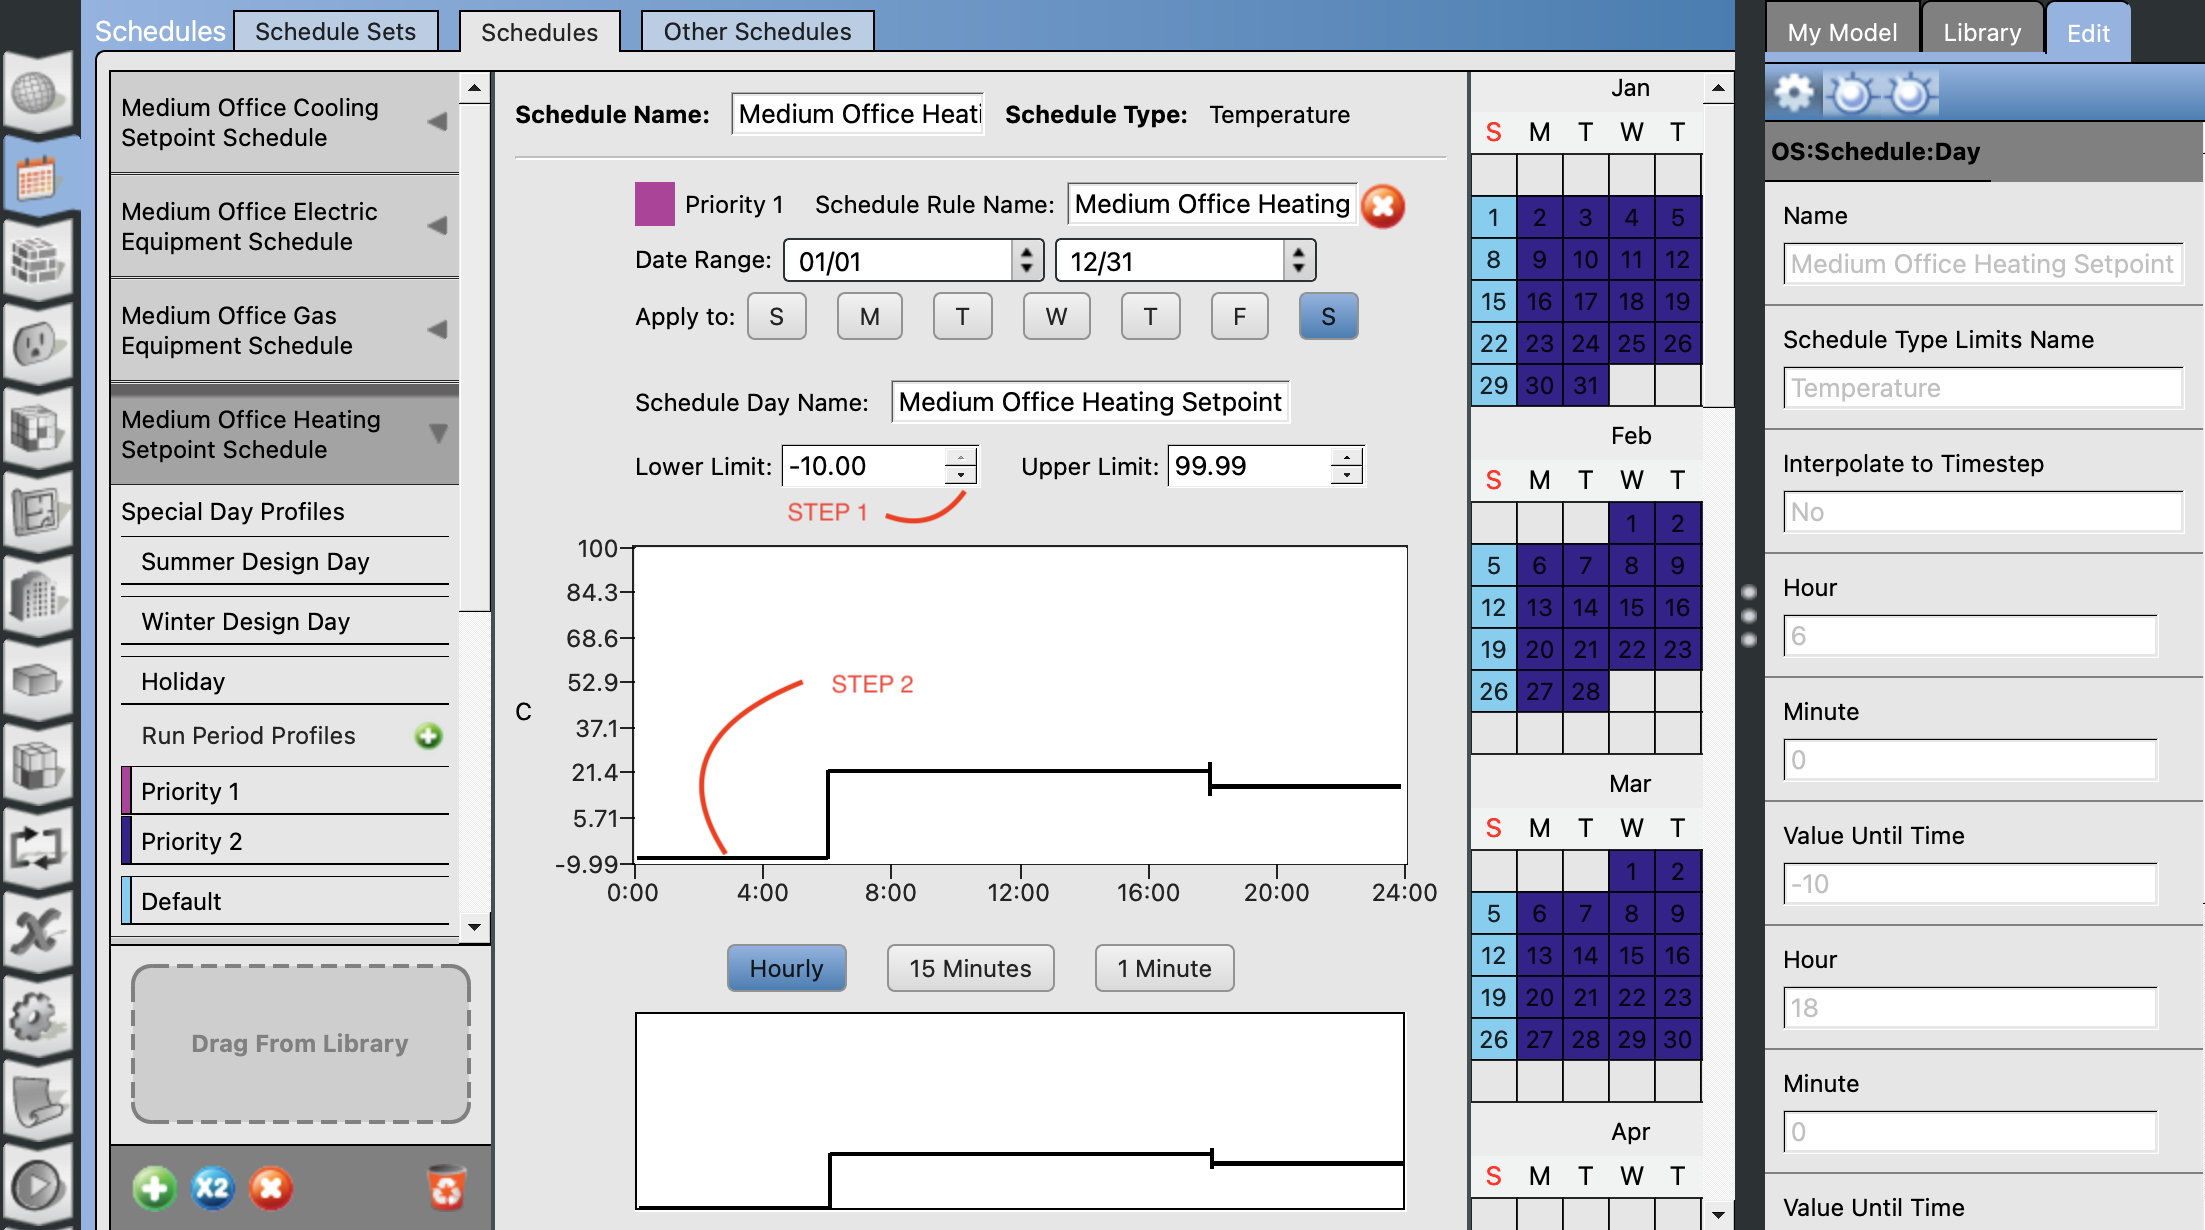Expand Medium Office Gas Equipment Schedule
Viewport: 2205px width, 1230px height.
click(x=437, y=330)
